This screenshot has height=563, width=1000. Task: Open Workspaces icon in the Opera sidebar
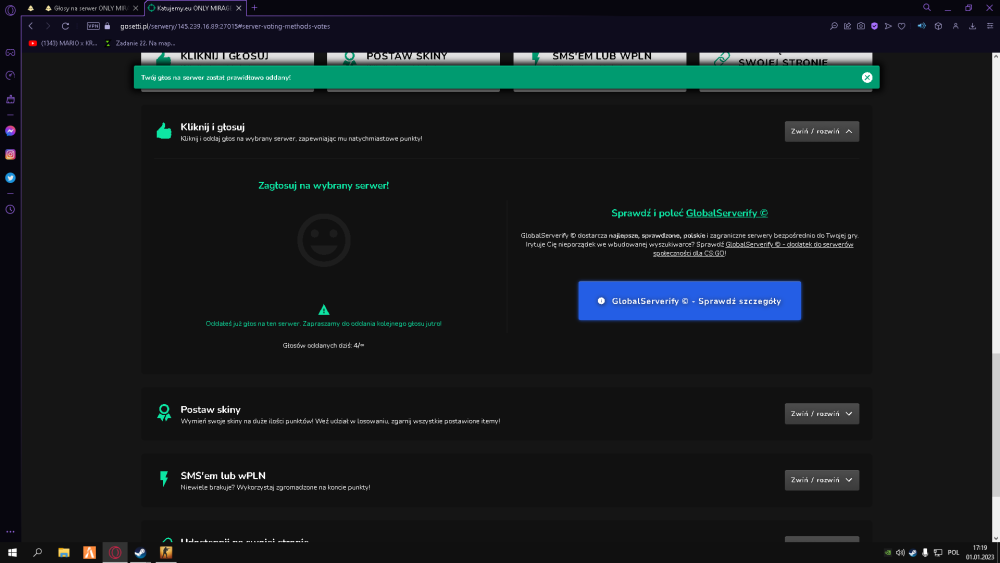click(x=10, y=53)
